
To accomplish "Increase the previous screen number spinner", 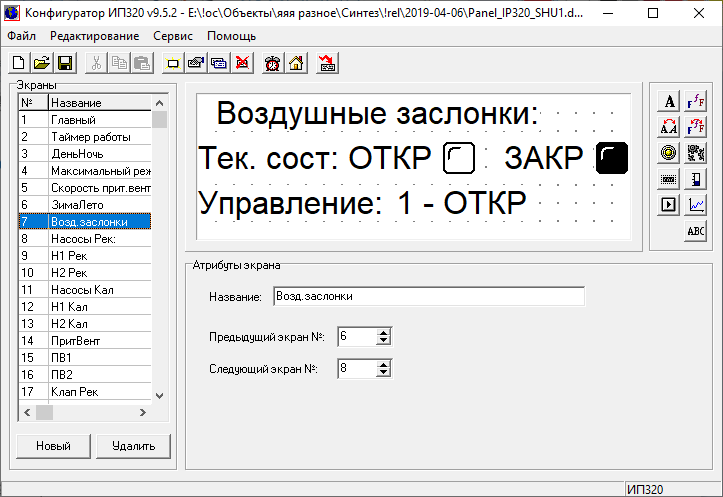I will (383, 332).
